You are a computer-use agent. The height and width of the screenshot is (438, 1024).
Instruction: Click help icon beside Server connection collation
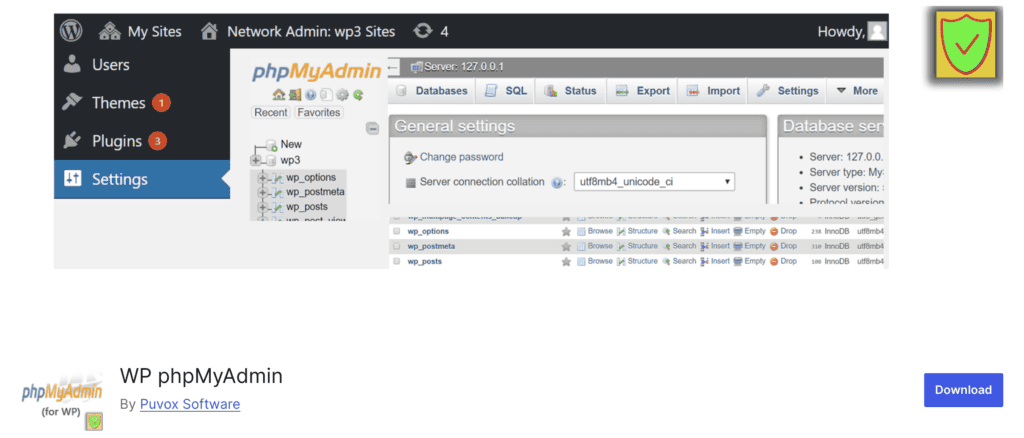pyautogui.click(x=556, y=183)
